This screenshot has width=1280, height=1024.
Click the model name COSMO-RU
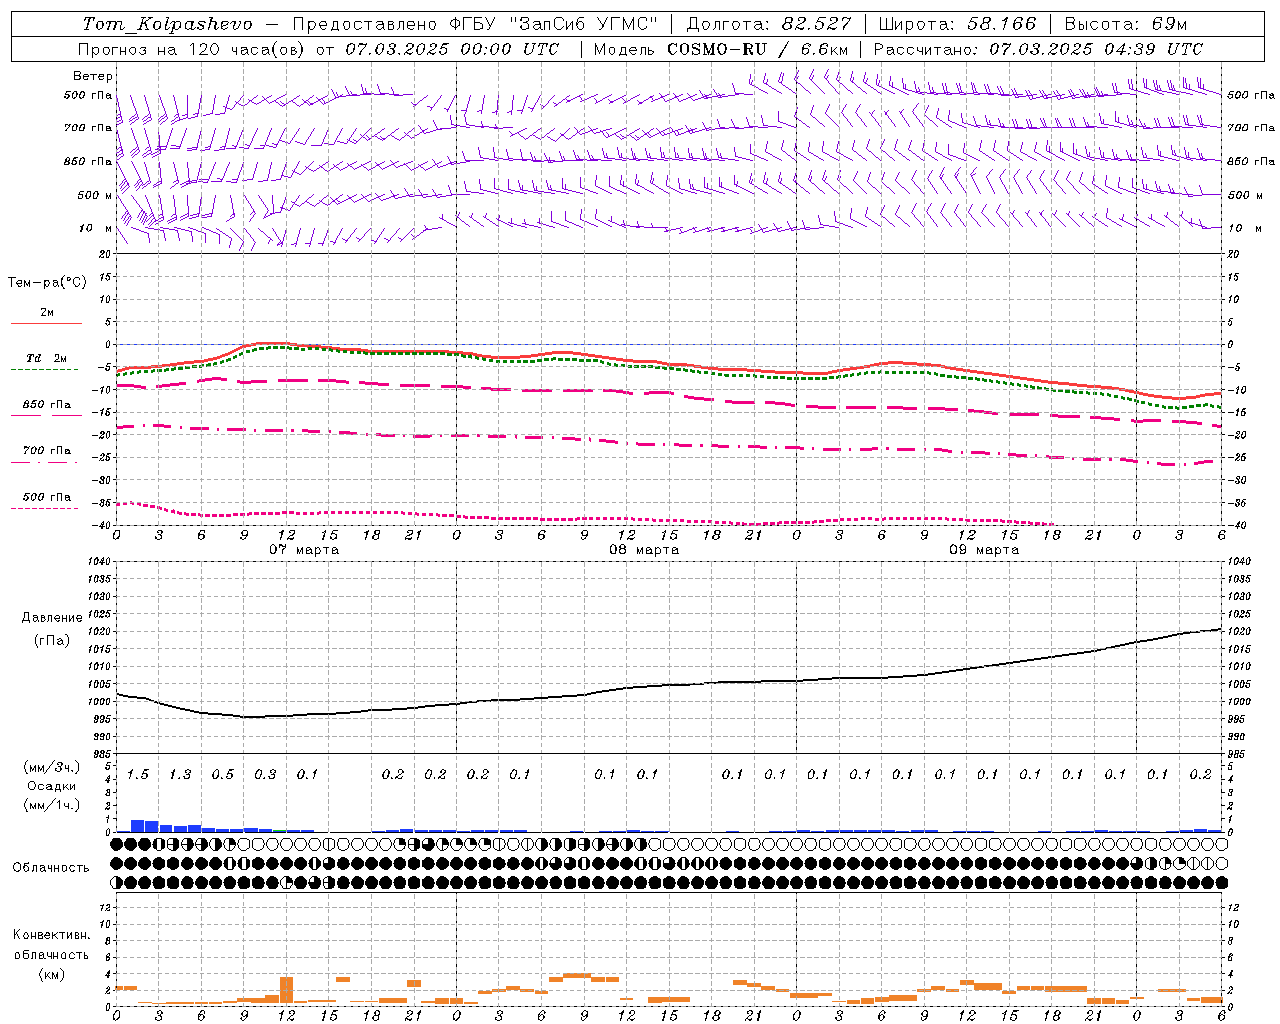(716, 49)
